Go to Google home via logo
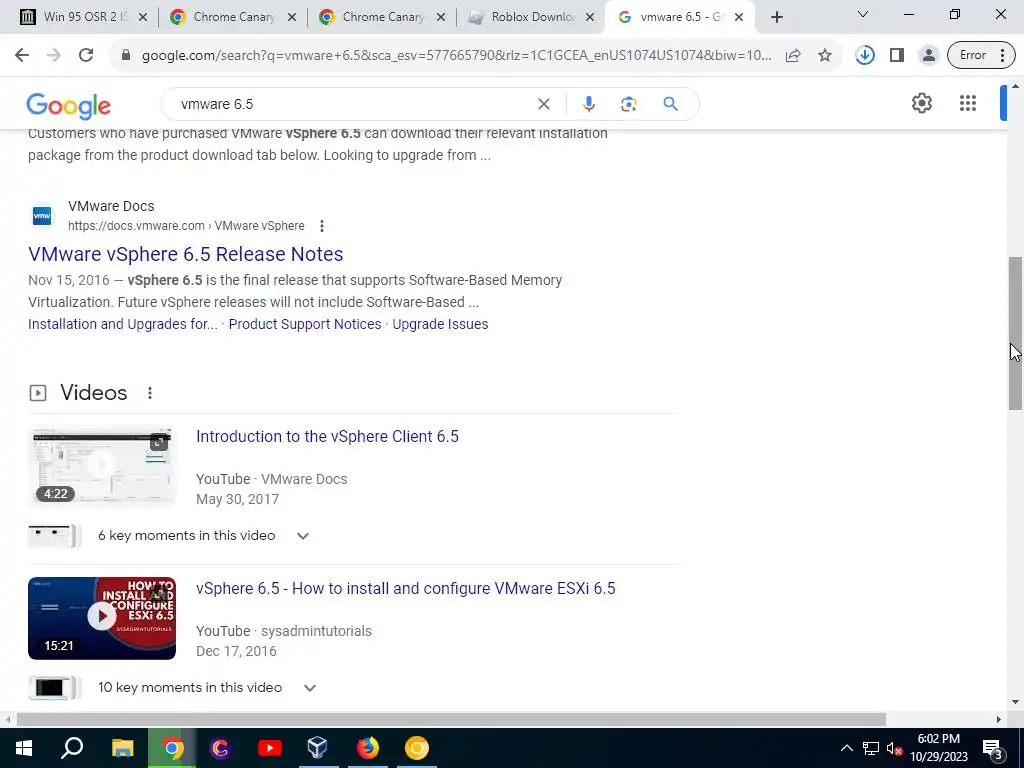The height and width of the screenshot is (768, 1024). tap(69, 106)
